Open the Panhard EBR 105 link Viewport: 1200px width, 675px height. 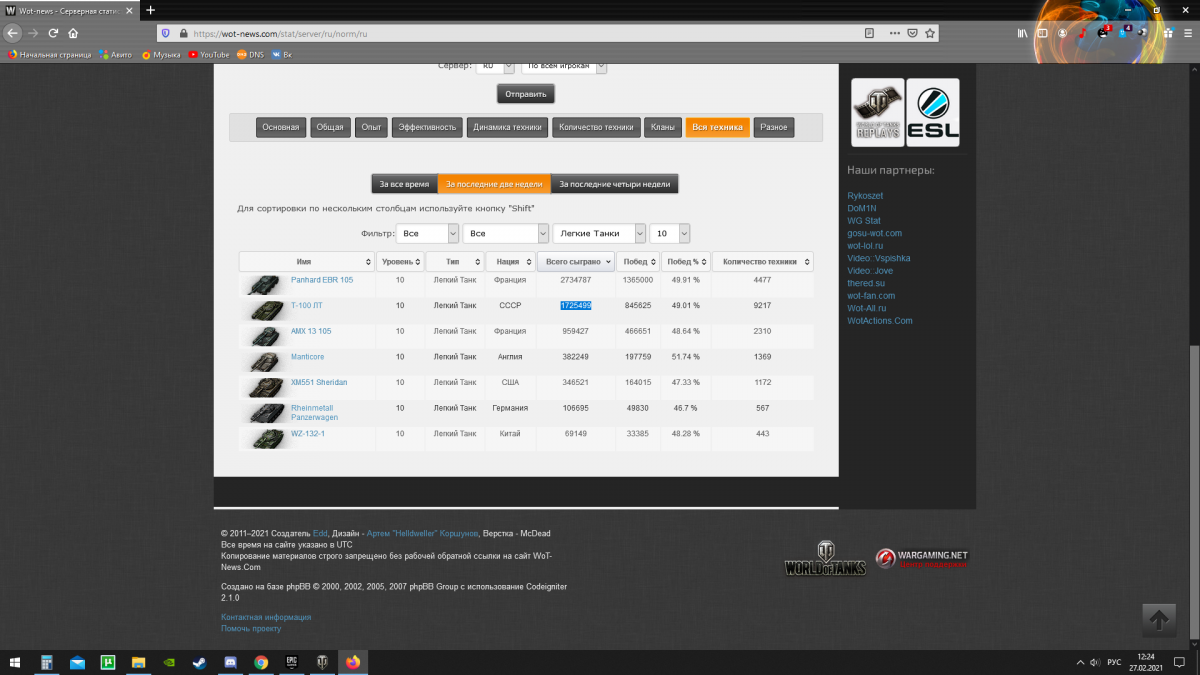click(322, 280)
